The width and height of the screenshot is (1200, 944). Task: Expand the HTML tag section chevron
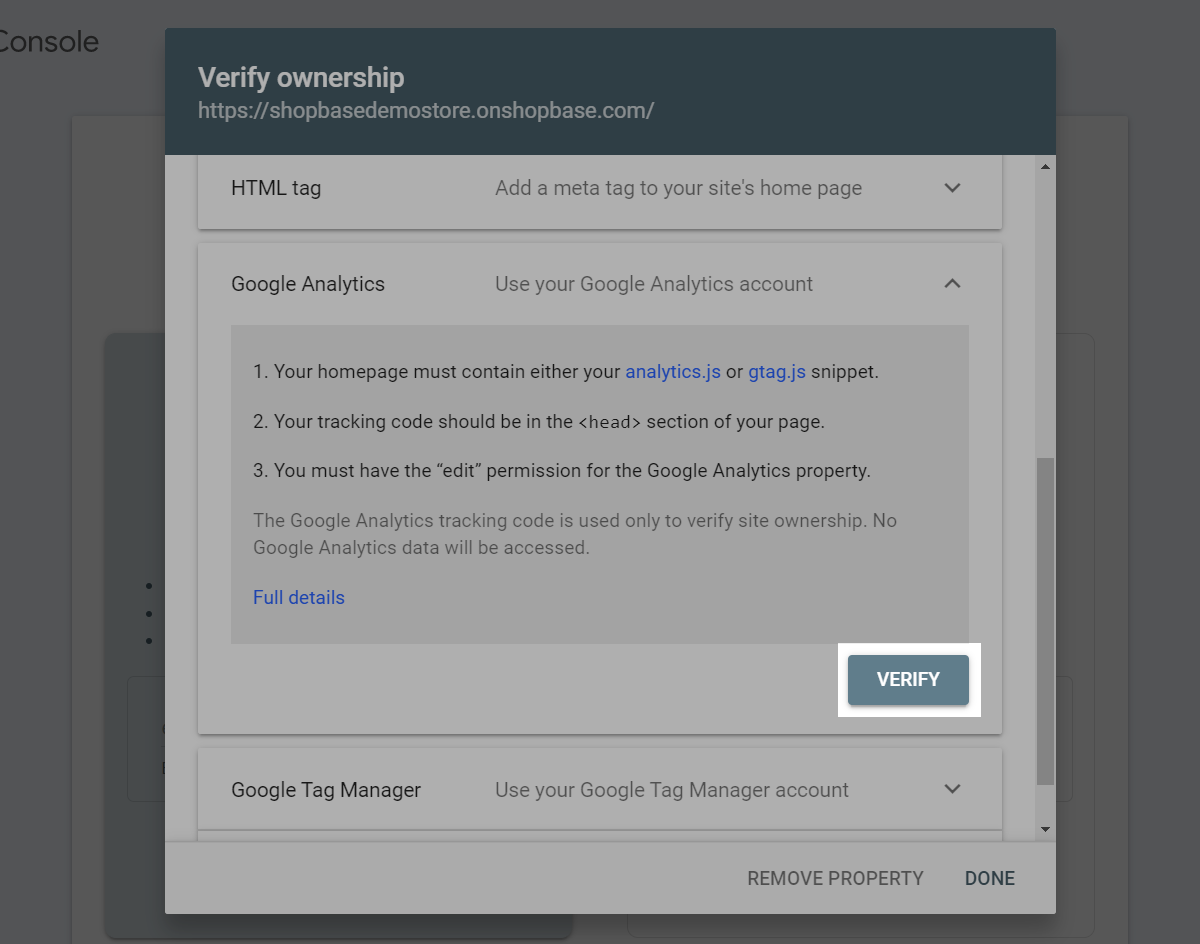pyautogui.click(x=952, y=188)
